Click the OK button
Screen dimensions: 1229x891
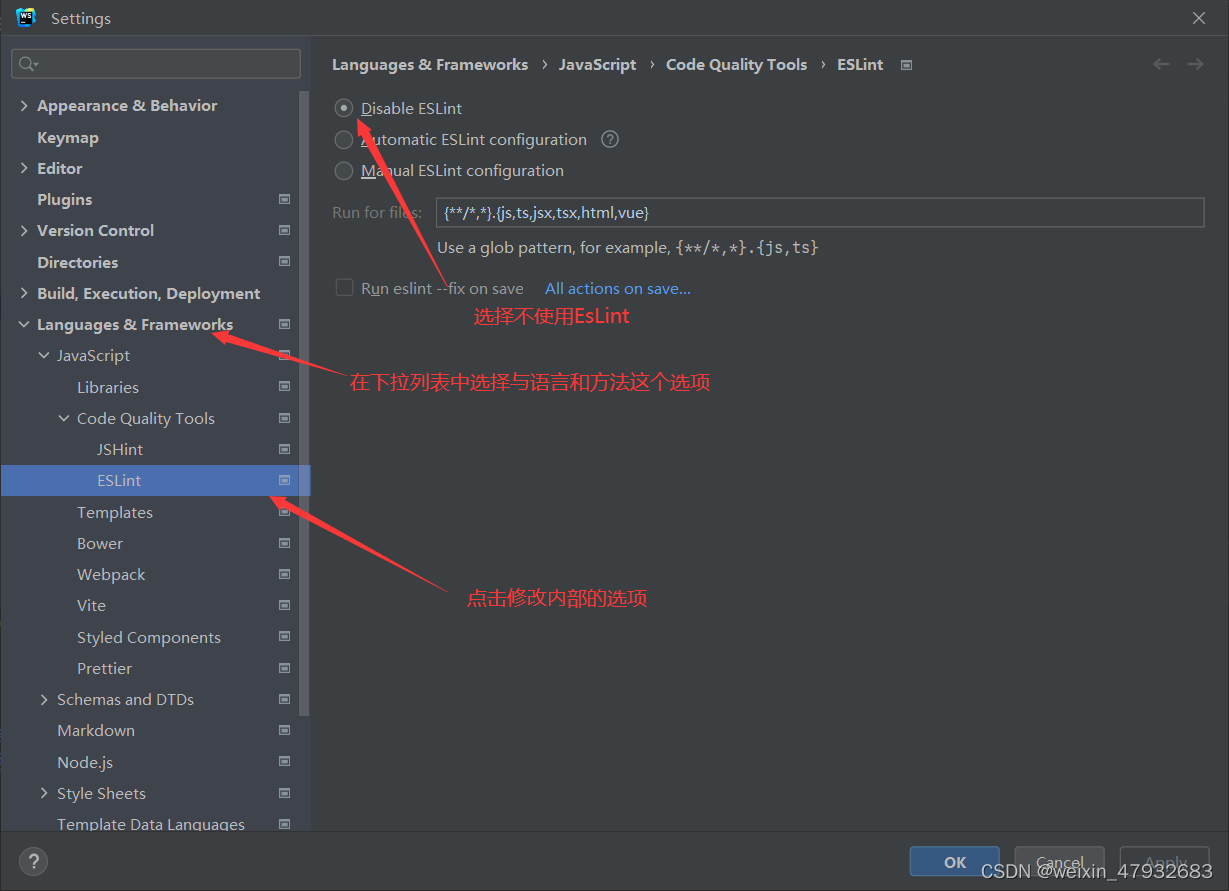coord(955,861)
